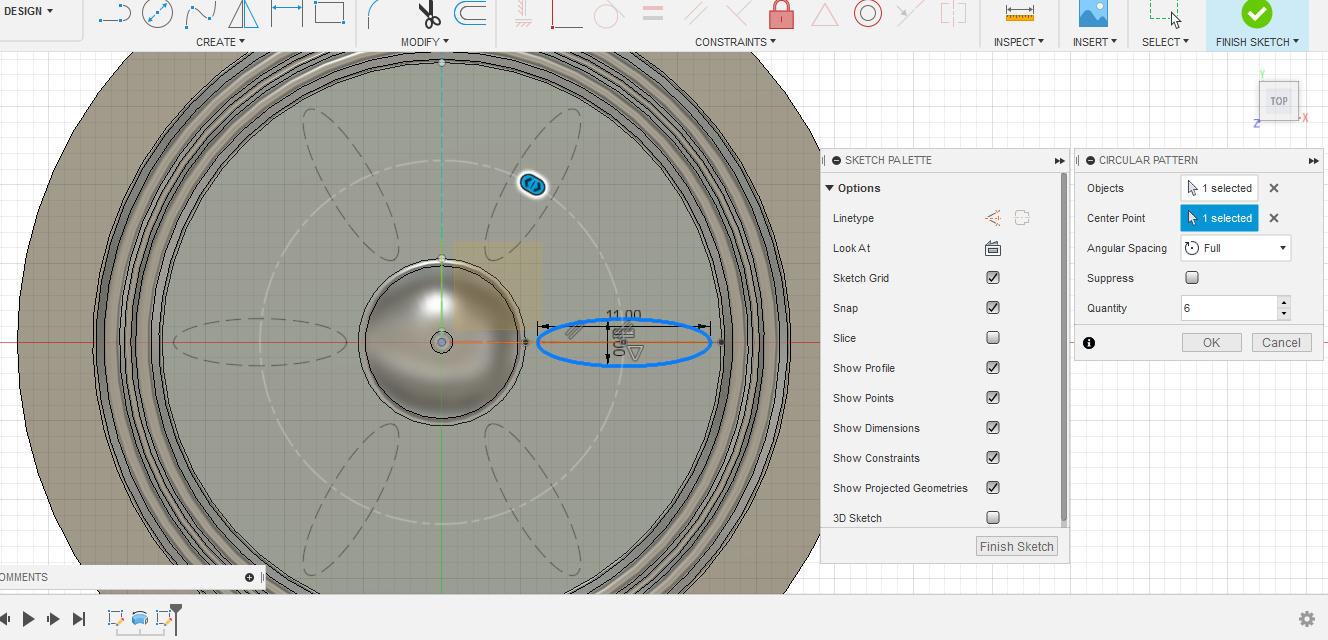The width and height of the screenshot is (1328, 640).
Task: Click the Look At icon in Sketch Palette
Action: pos(992,247)
